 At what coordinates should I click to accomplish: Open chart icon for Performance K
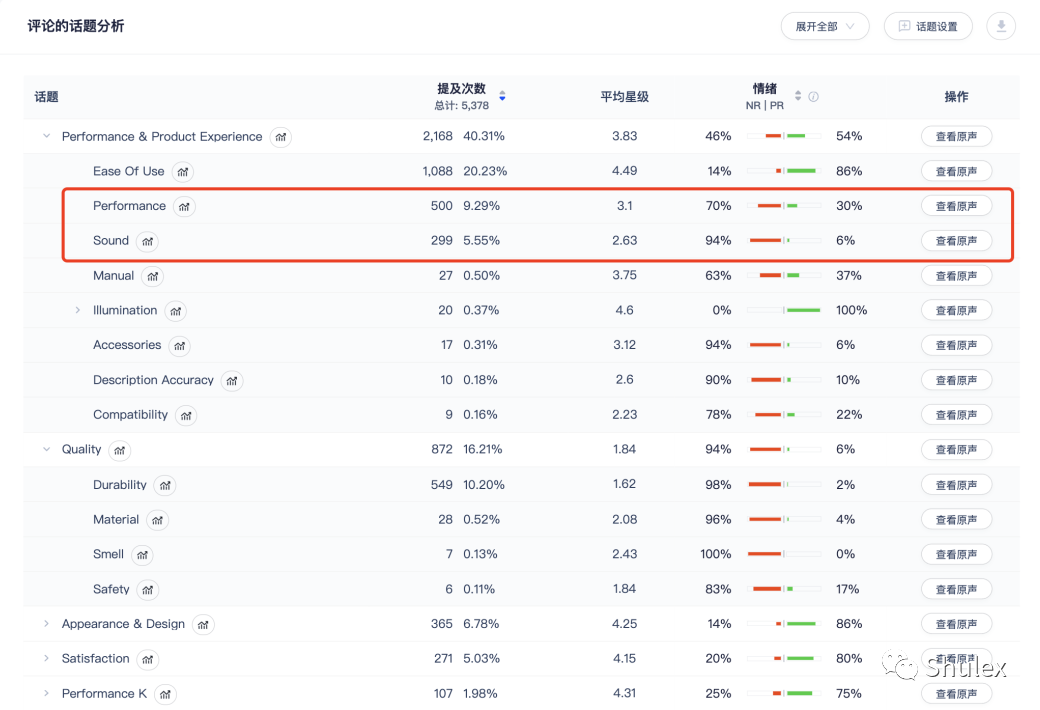point(165,694)
